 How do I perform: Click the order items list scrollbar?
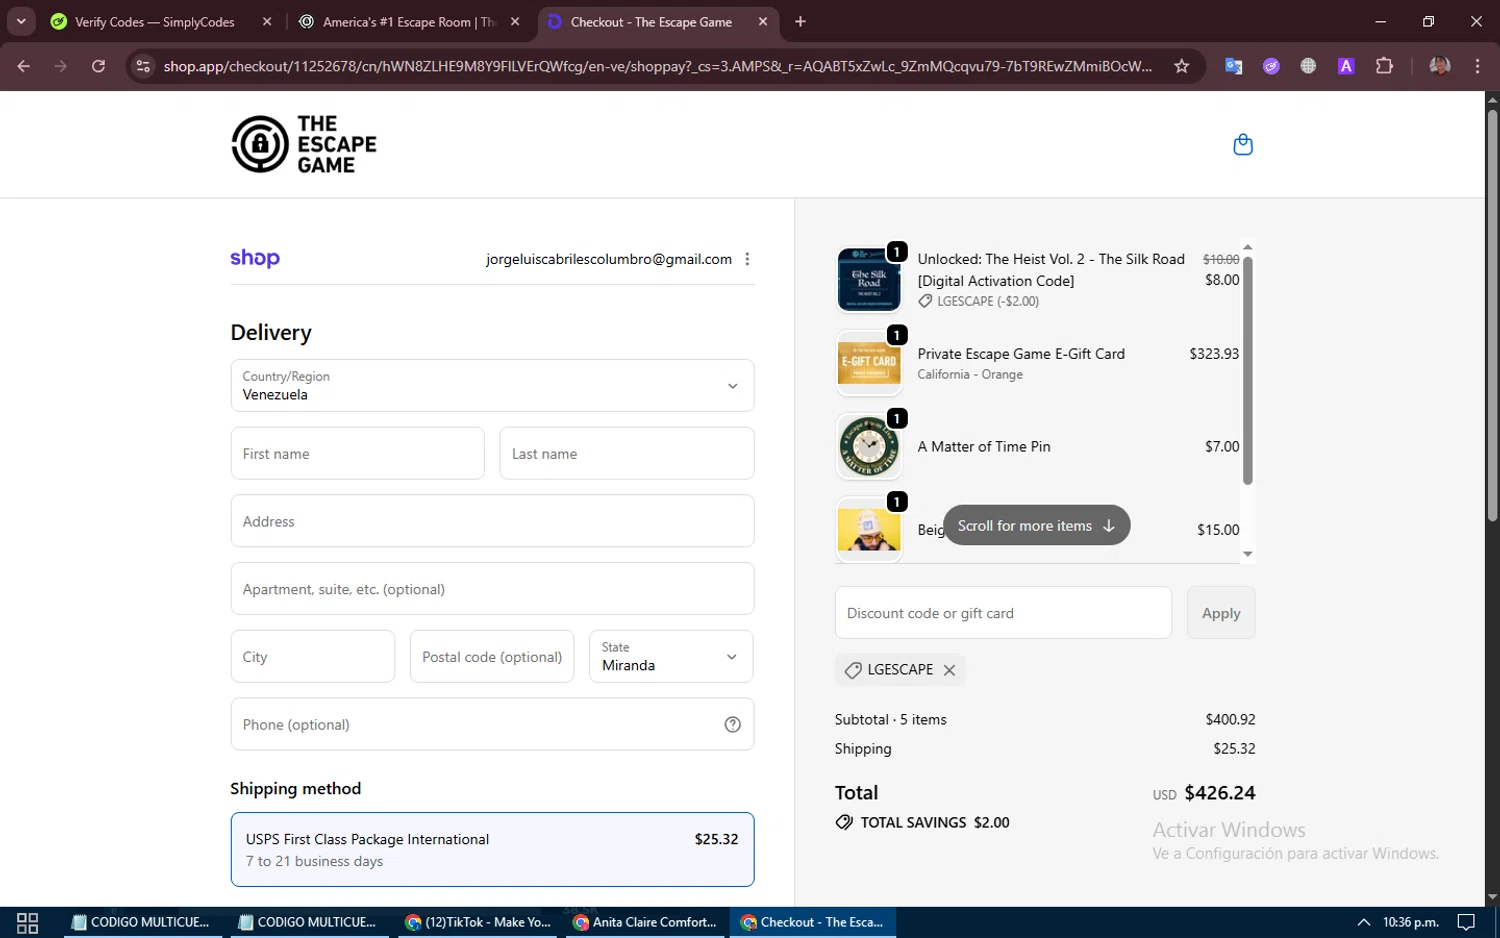coord(1247,370)
